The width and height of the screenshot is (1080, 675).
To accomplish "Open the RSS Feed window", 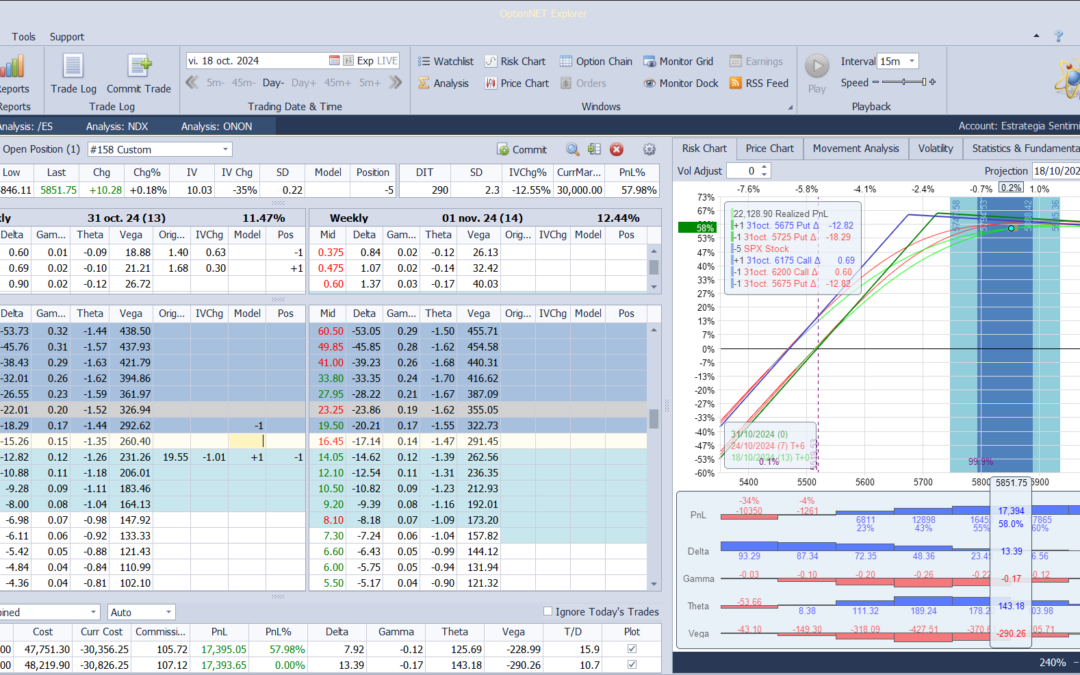I will coord(758,83).
